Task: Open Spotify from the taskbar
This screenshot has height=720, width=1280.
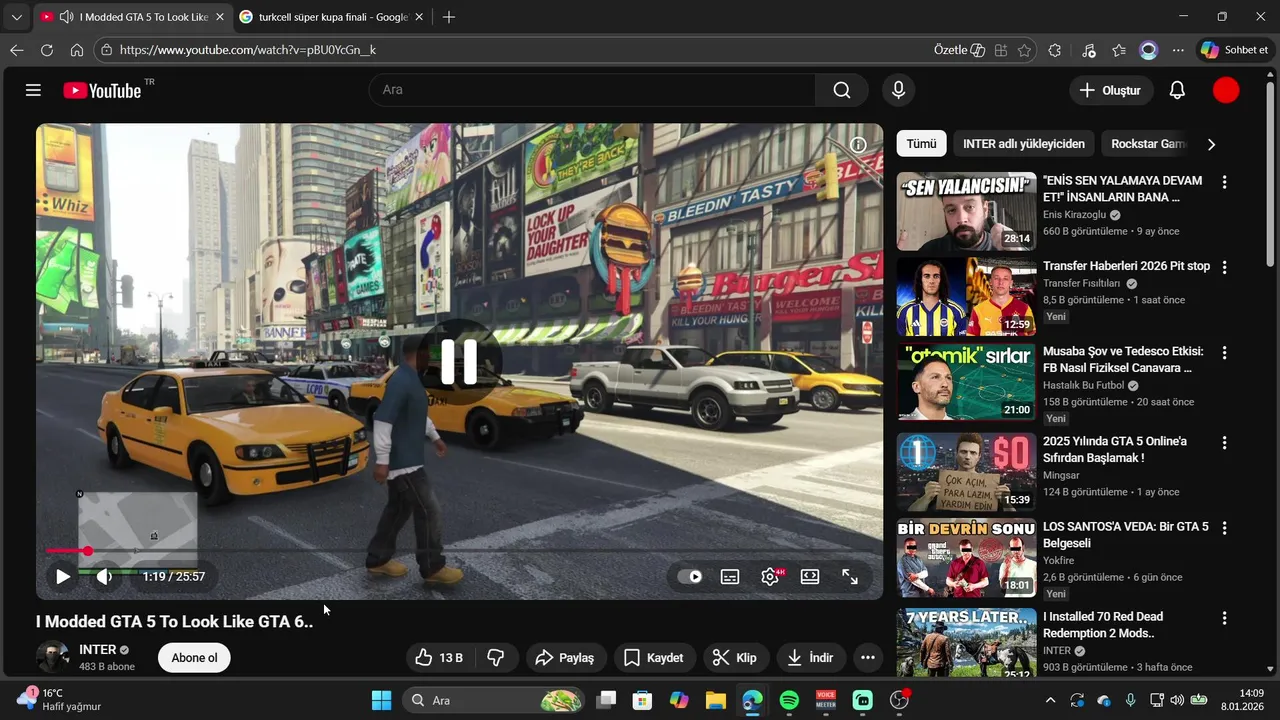Action: pos(789,700)
